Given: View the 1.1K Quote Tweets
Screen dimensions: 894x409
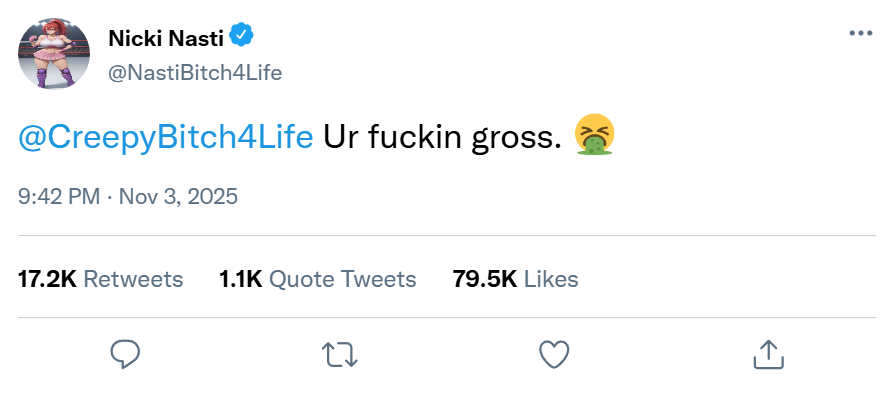Looking at the screenshot, I should click(x=317, y=279).
